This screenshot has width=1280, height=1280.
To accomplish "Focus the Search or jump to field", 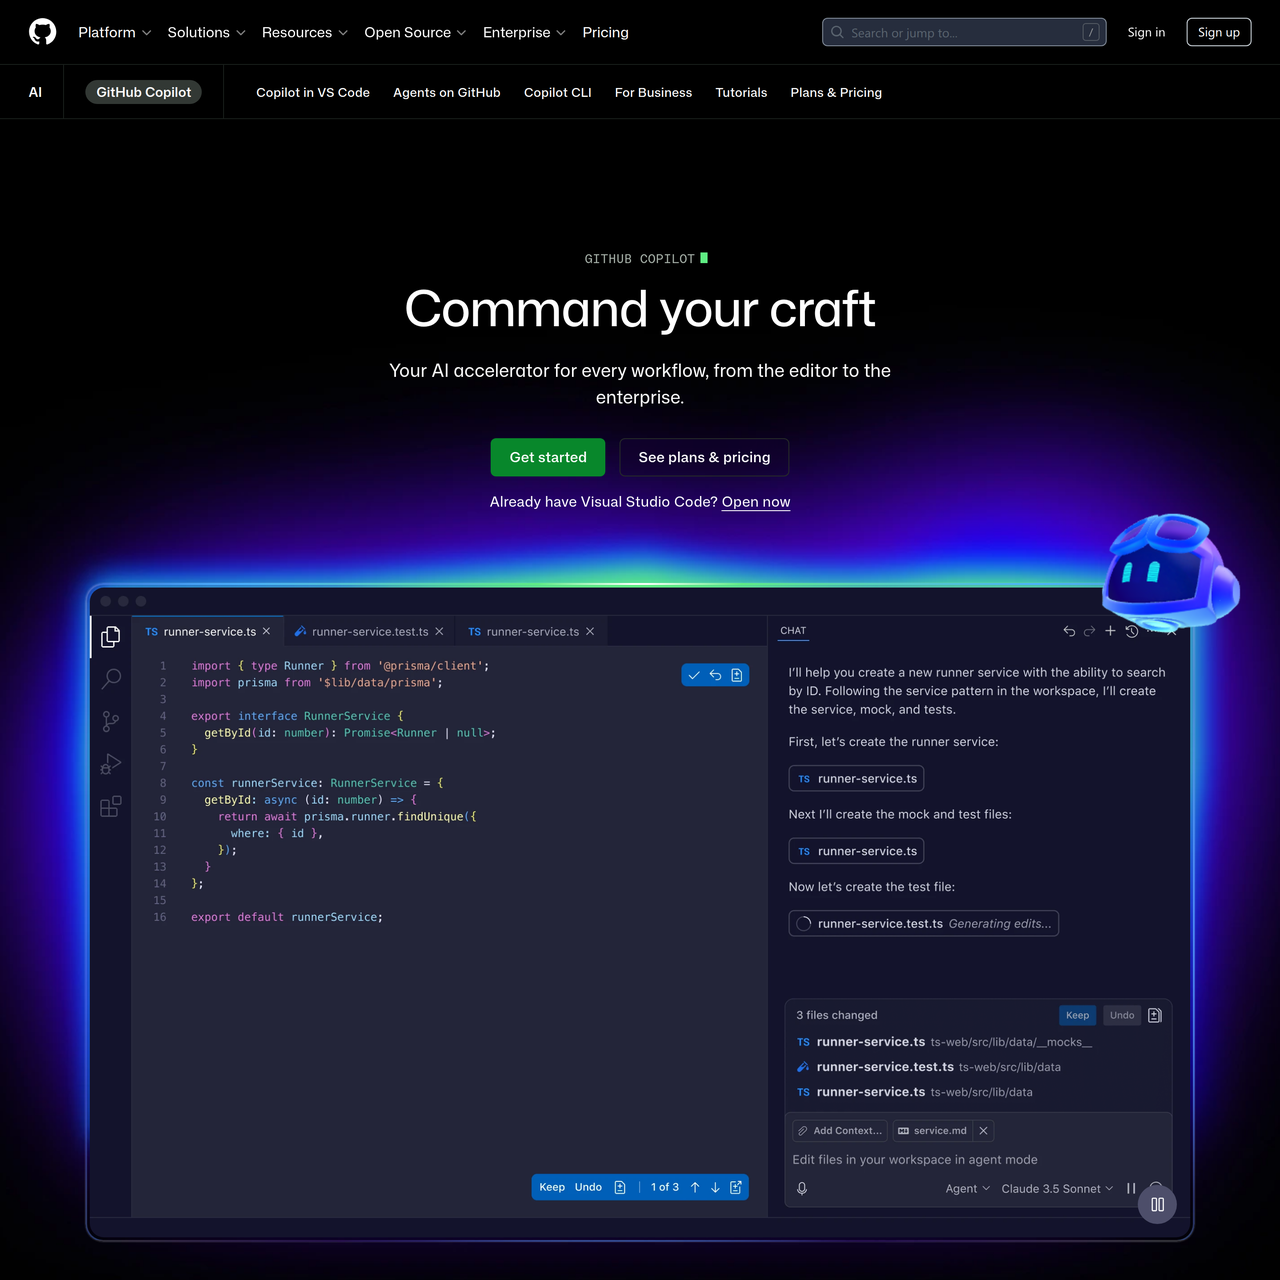I will click(964, 32).
